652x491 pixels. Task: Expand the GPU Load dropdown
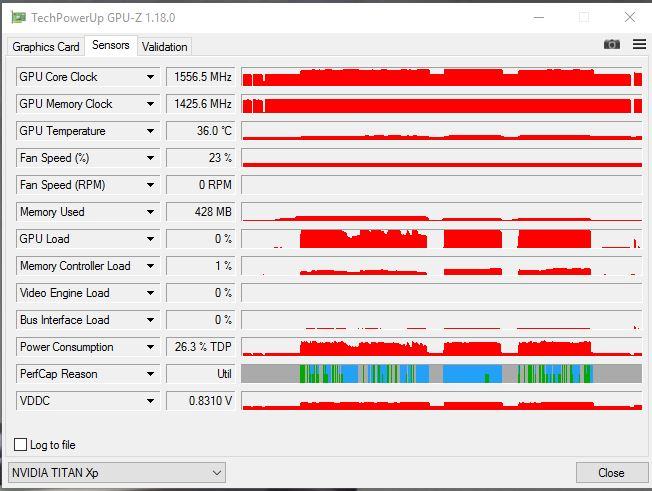click(151, 239)
